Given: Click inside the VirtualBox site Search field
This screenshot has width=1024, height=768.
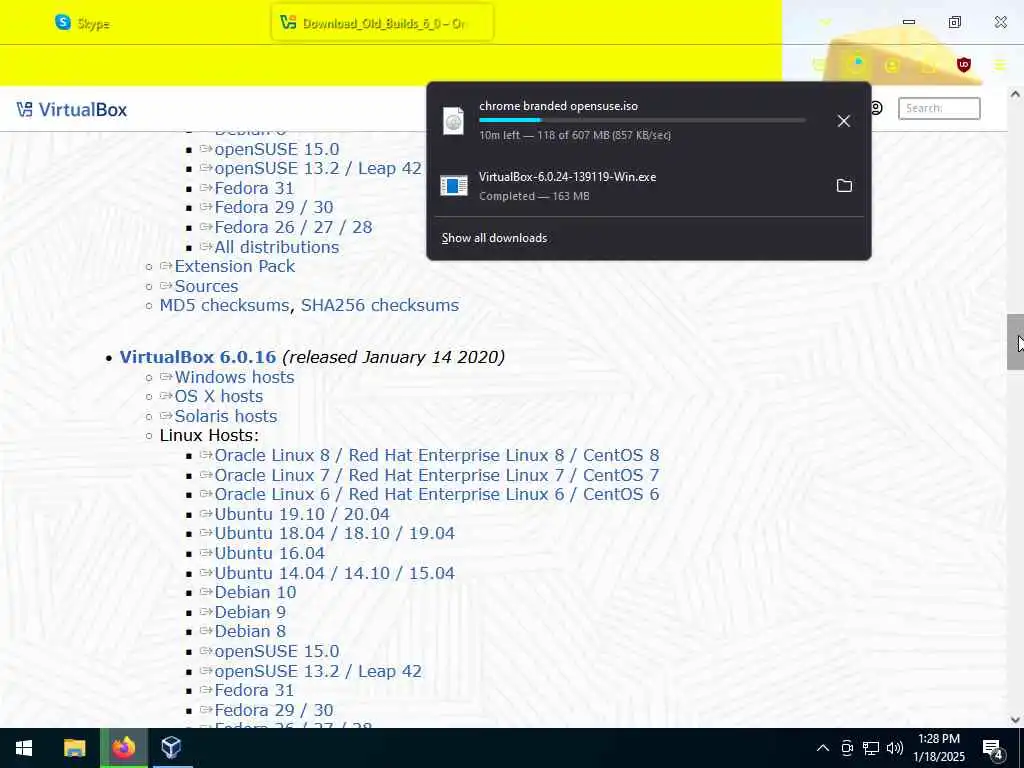Looking at the screenshot, I should coord(938,108).
